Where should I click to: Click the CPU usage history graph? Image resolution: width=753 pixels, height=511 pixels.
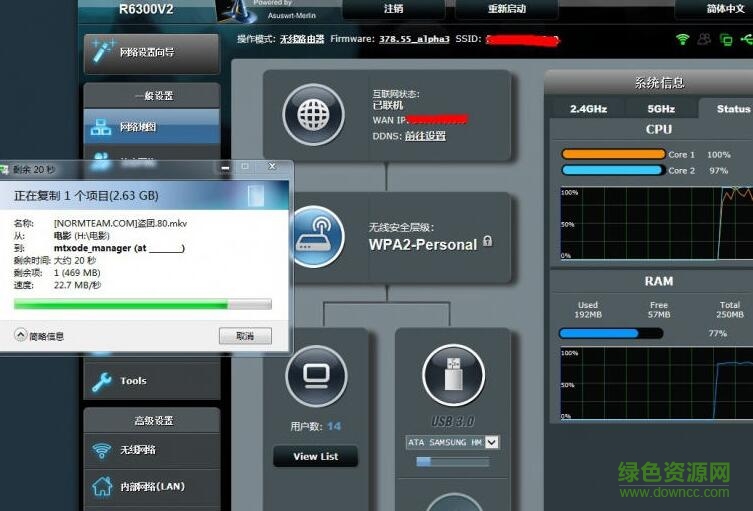click(x=656, y=223)
